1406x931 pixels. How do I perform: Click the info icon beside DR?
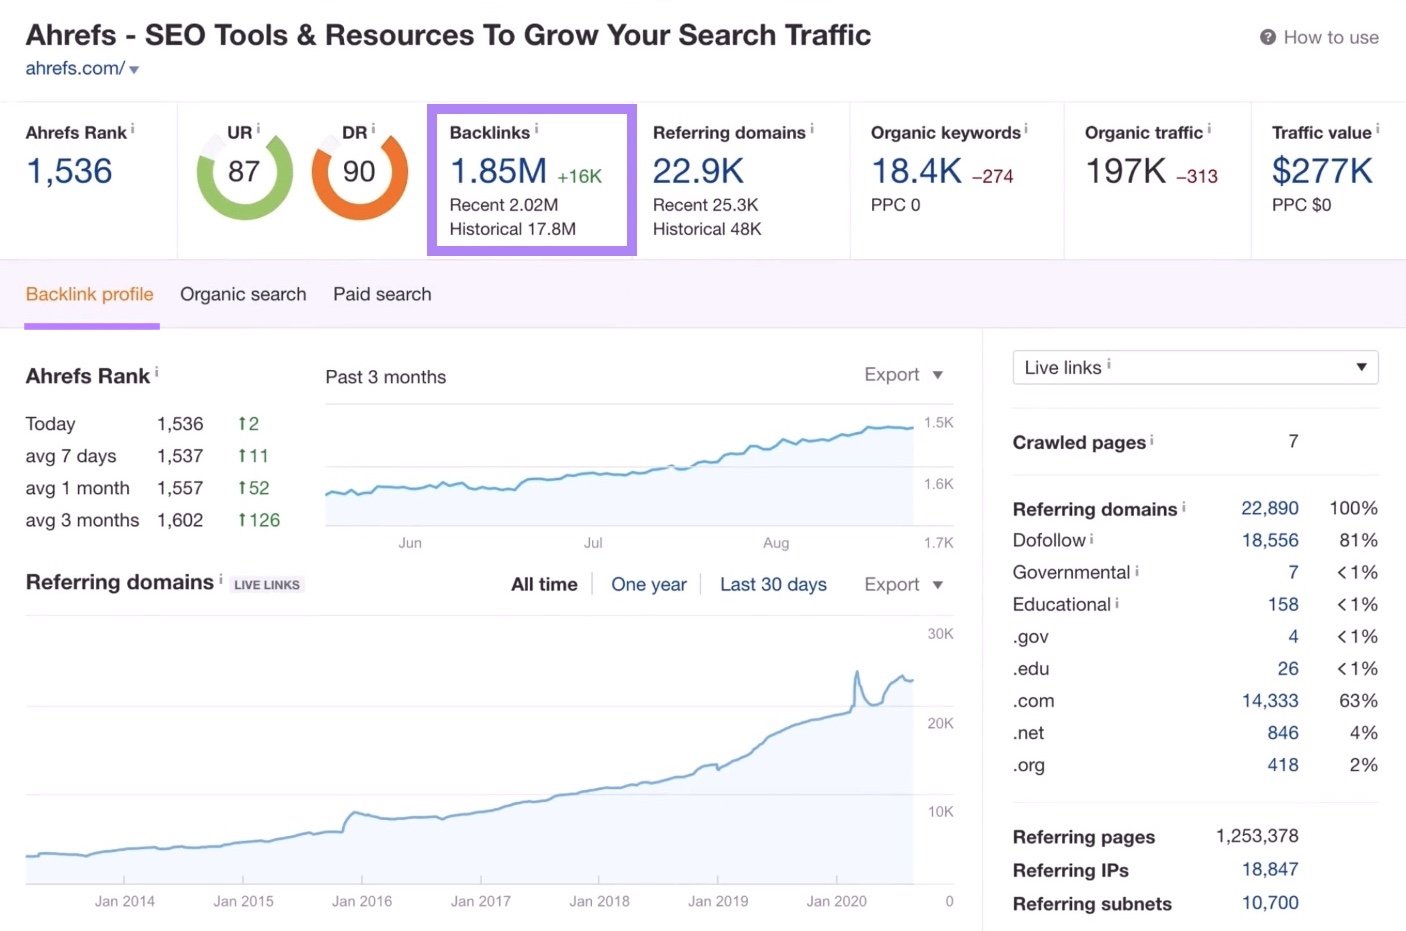pos(373,129)
